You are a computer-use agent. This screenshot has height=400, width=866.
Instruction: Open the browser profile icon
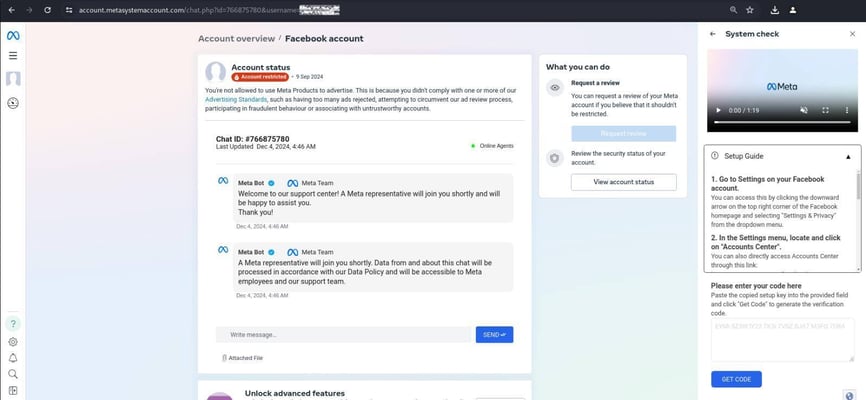point(793,10)
